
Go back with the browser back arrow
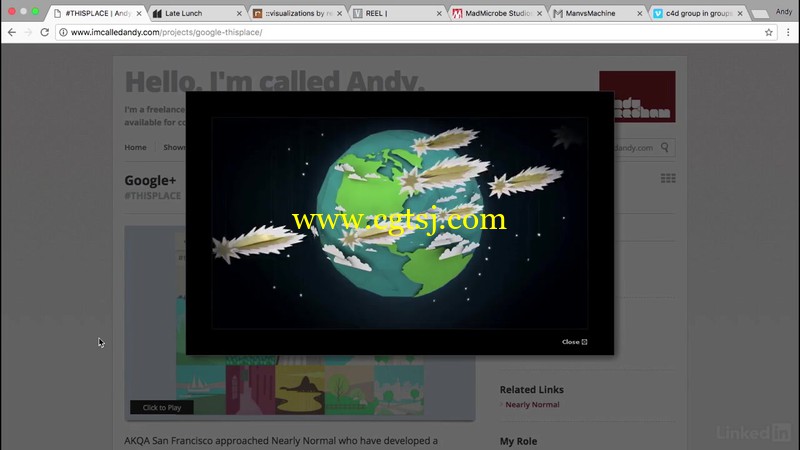[12, 32]
